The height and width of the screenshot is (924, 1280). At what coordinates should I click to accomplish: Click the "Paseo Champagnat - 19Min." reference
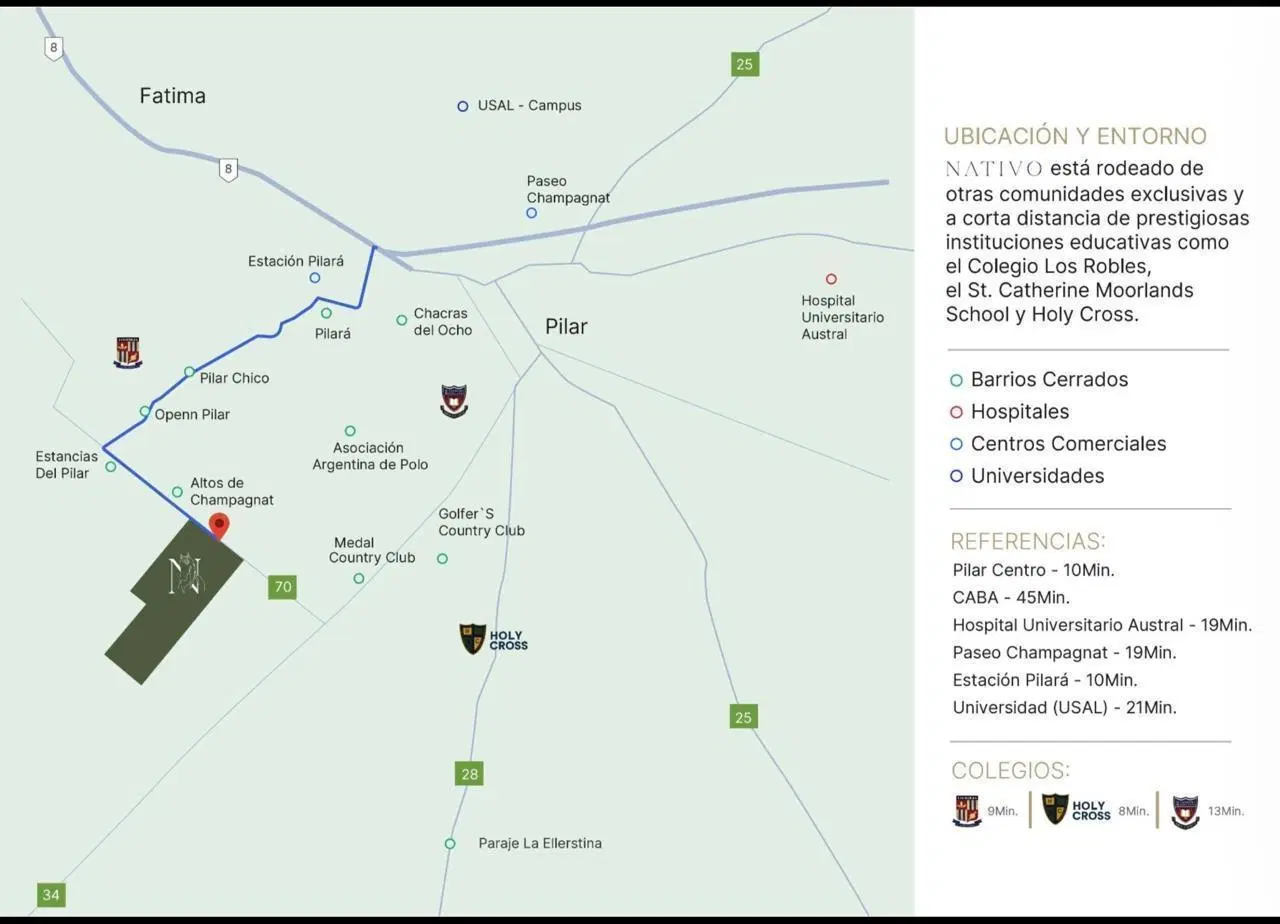coord(1064,653)
